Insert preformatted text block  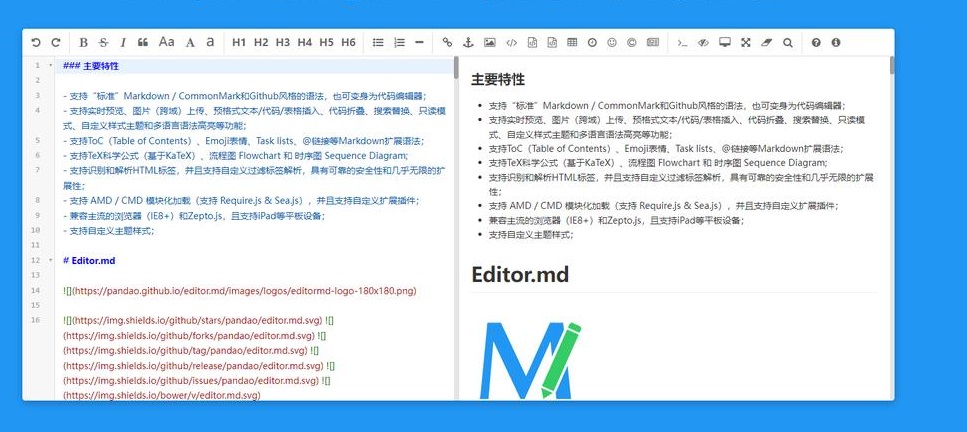(532, 43)
